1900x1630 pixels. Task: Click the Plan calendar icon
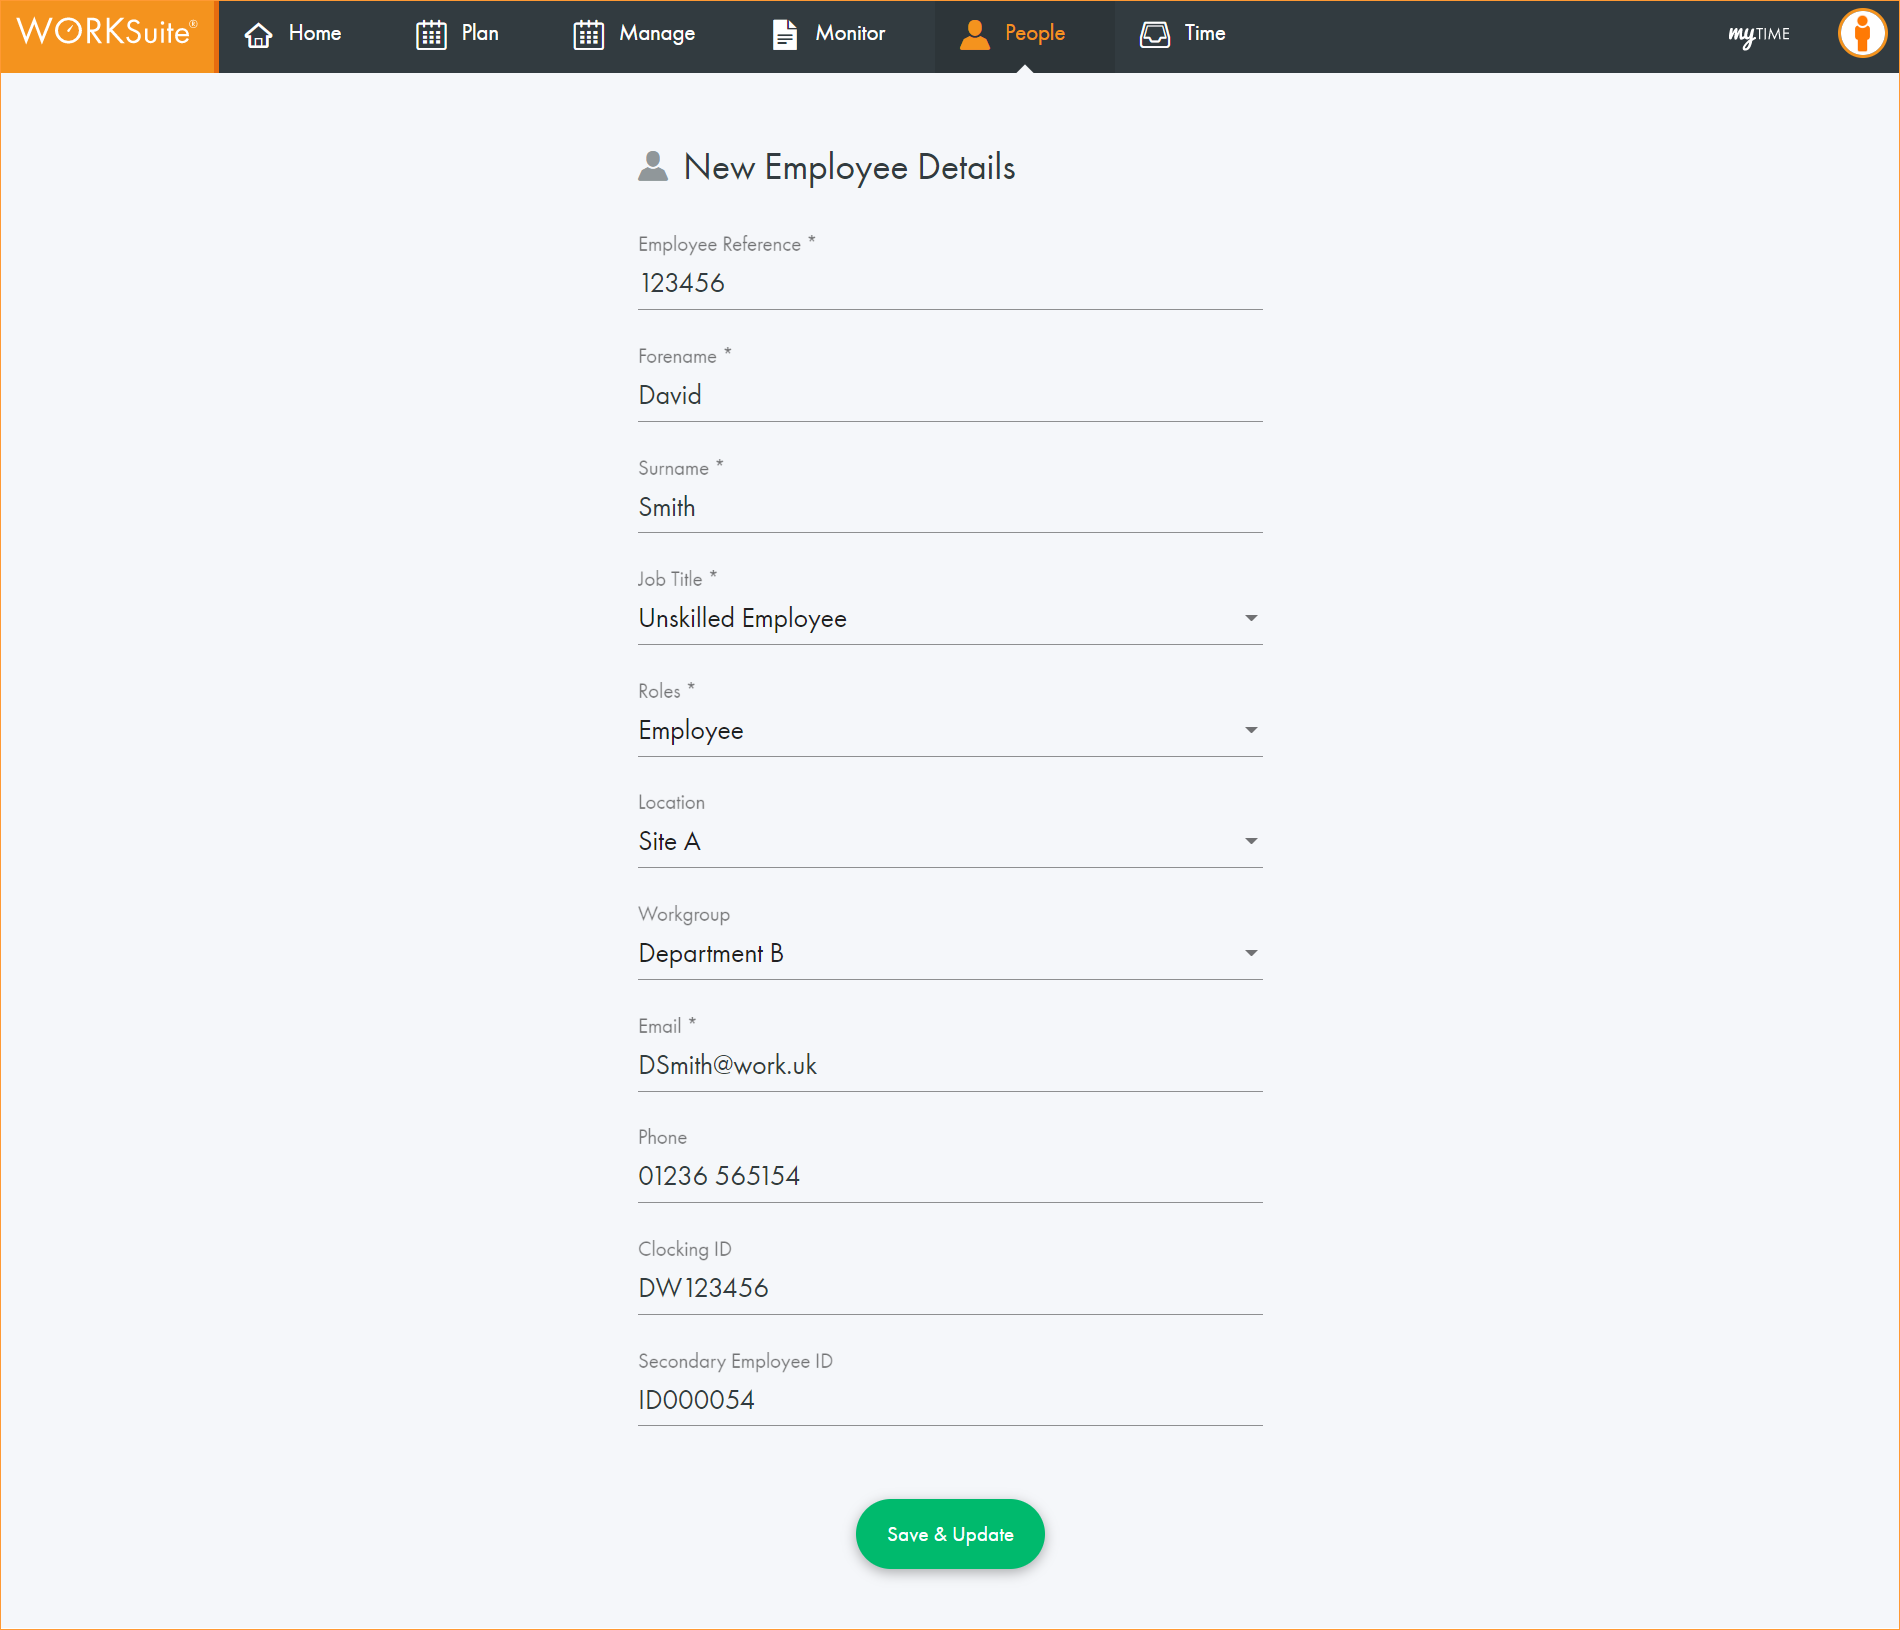[x=431, y=35]
